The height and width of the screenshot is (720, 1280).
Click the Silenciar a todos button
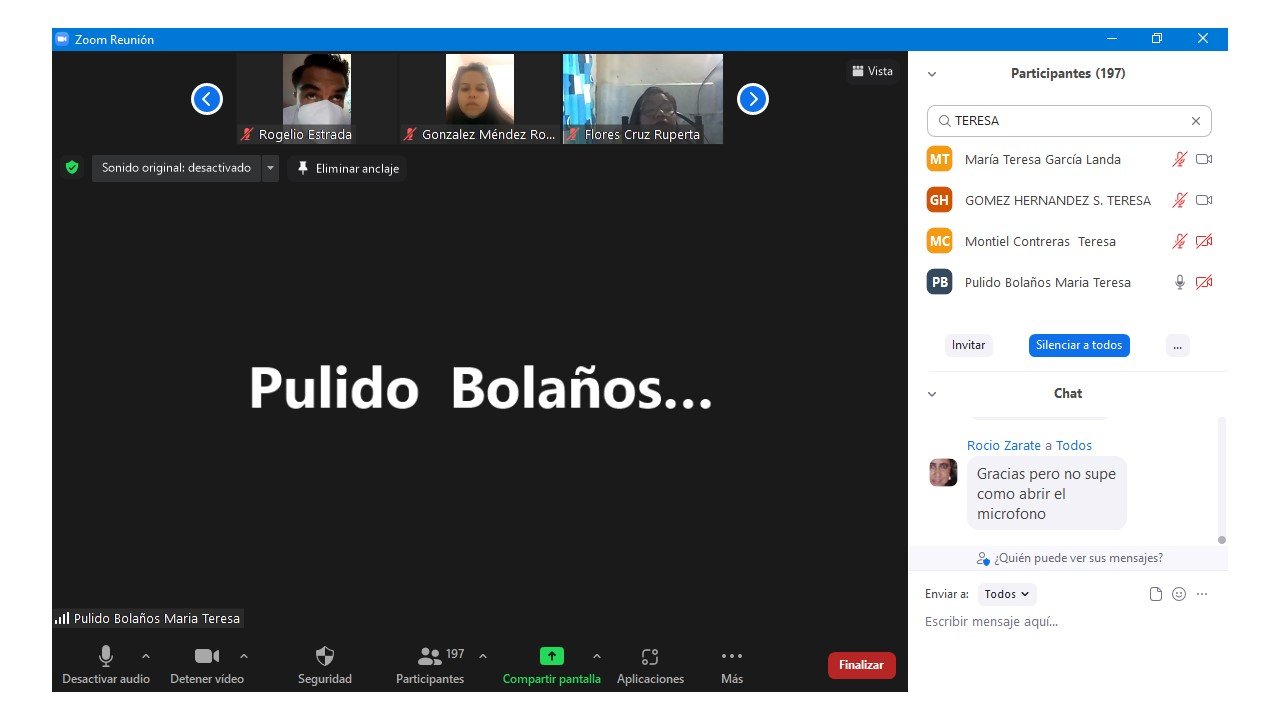tap(1079, 345)
